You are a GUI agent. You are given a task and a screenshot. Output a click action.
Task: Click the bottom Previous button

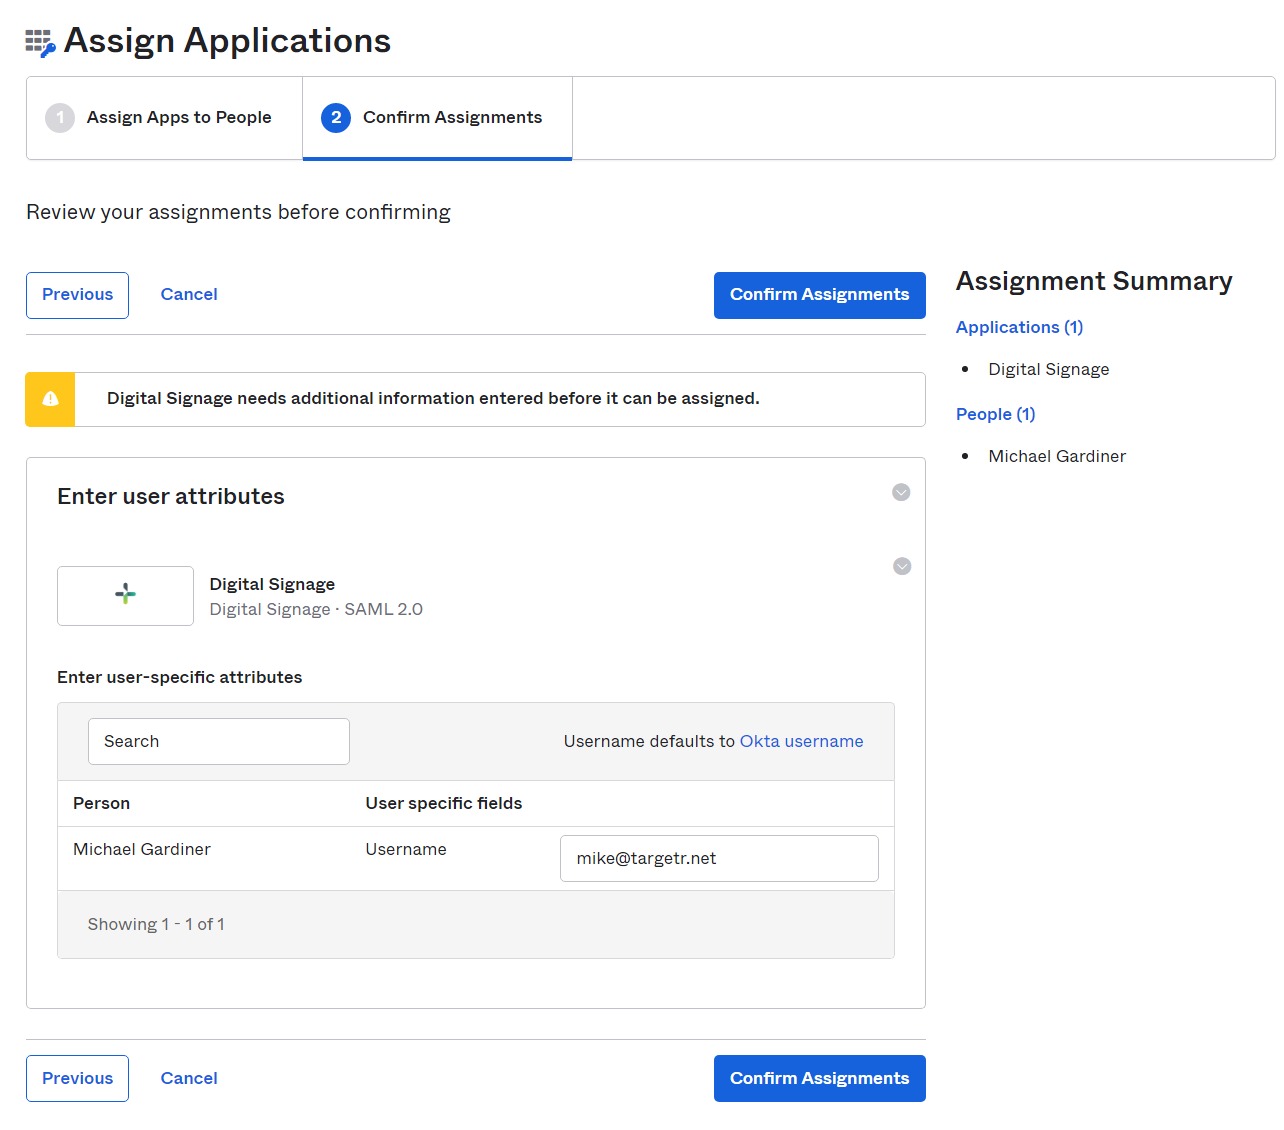[x=77, y=1079]
